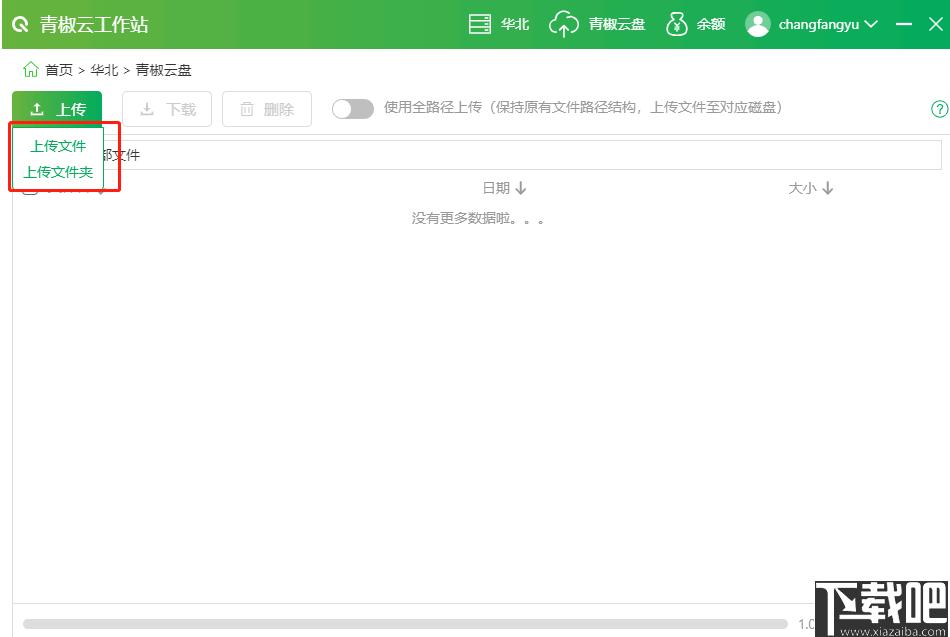Open 青椒云盘 cloud upload icon
Image resolution: width=950 pixels, height=637 pixels.
[x=563, y=24]
